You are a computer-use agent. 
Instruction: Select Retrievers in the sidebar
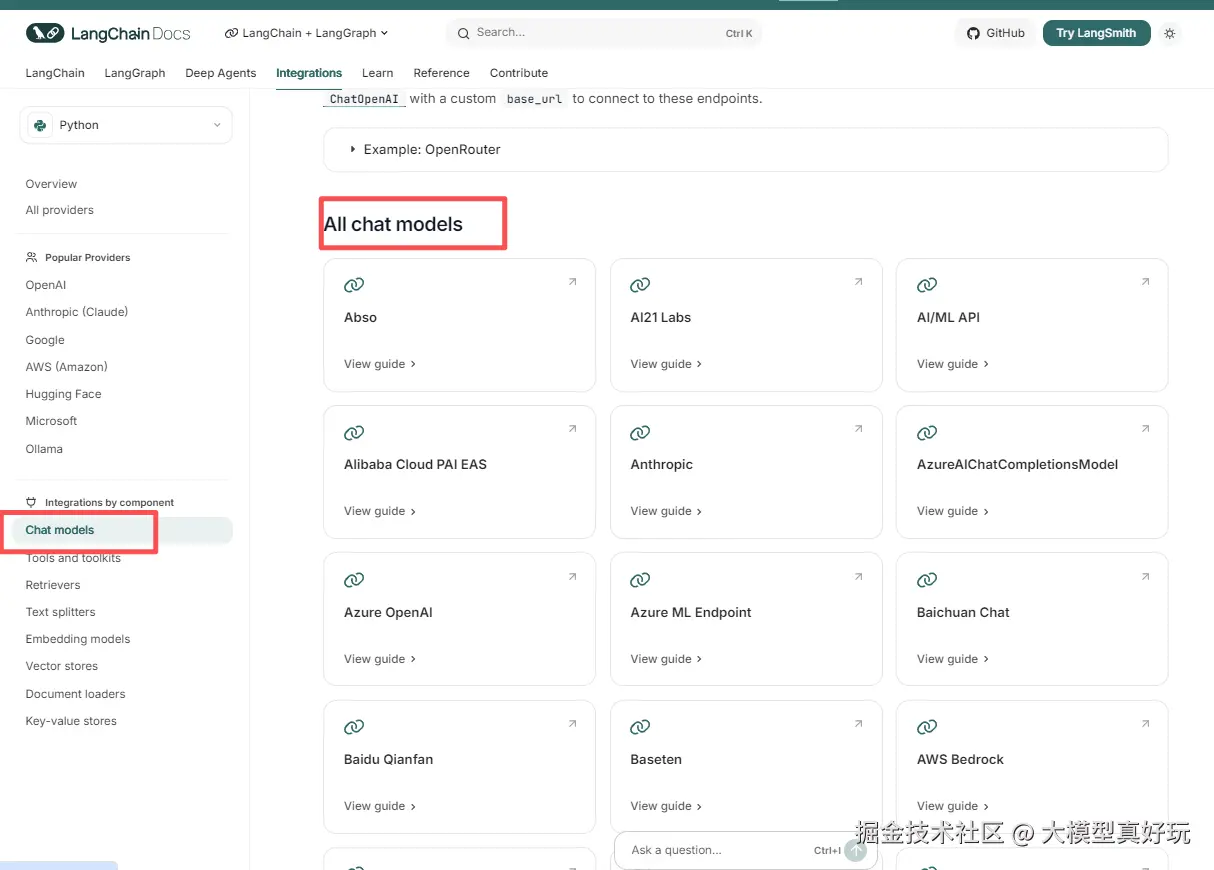[x=53, y=585]
